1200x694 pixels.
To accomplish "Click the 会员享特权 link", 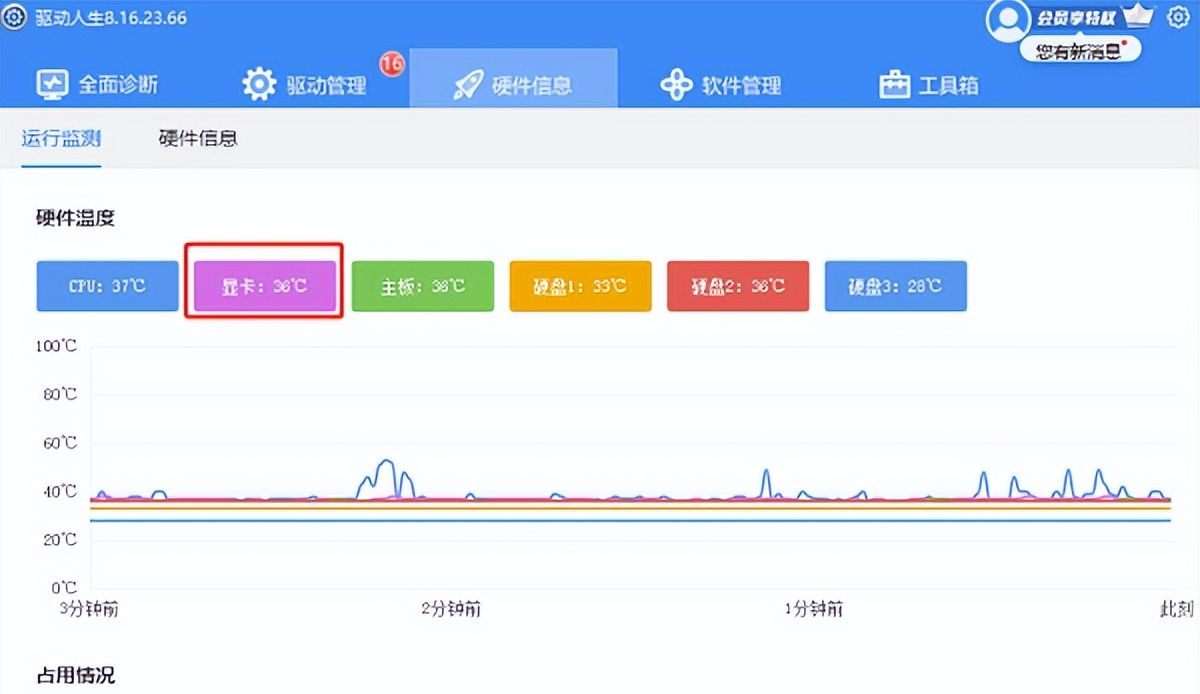I will pos(1075,18).
